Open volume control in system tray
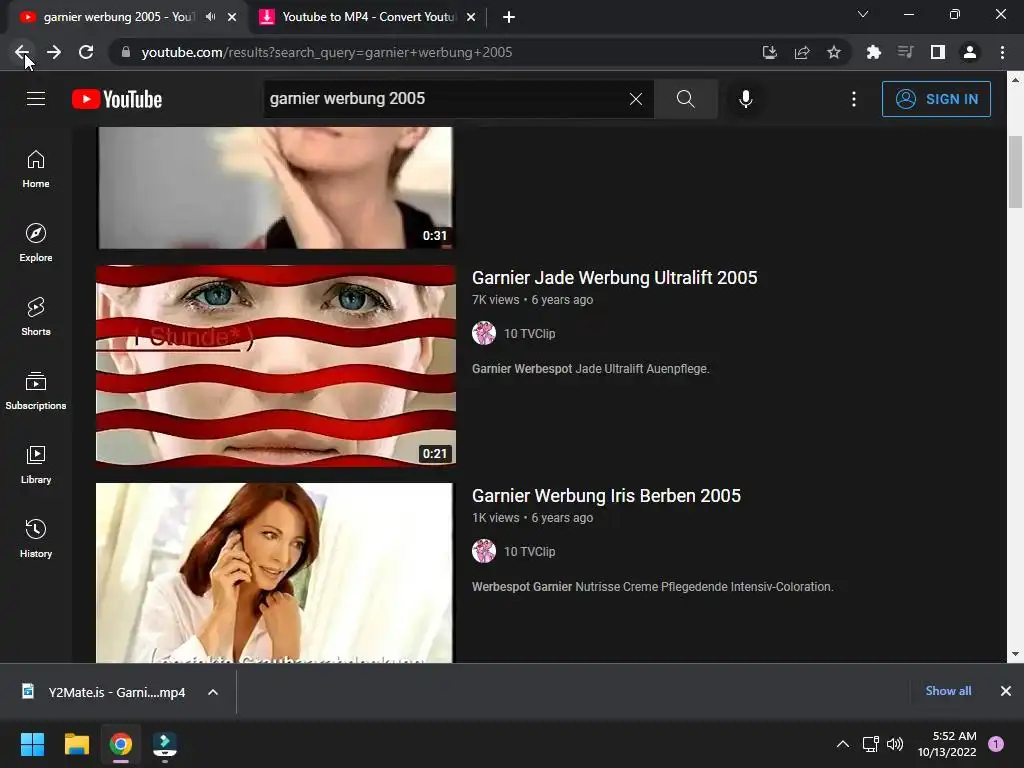1024x768 pixels. pyautogui.click(x=895, y=744)
